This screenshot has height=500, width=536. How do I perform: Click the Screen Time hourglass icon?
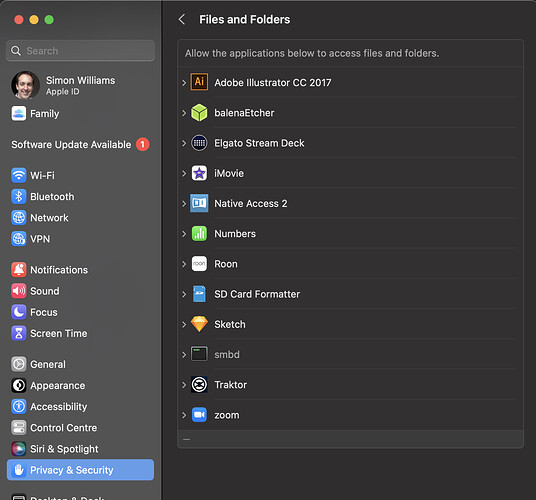tap(19, 333)
